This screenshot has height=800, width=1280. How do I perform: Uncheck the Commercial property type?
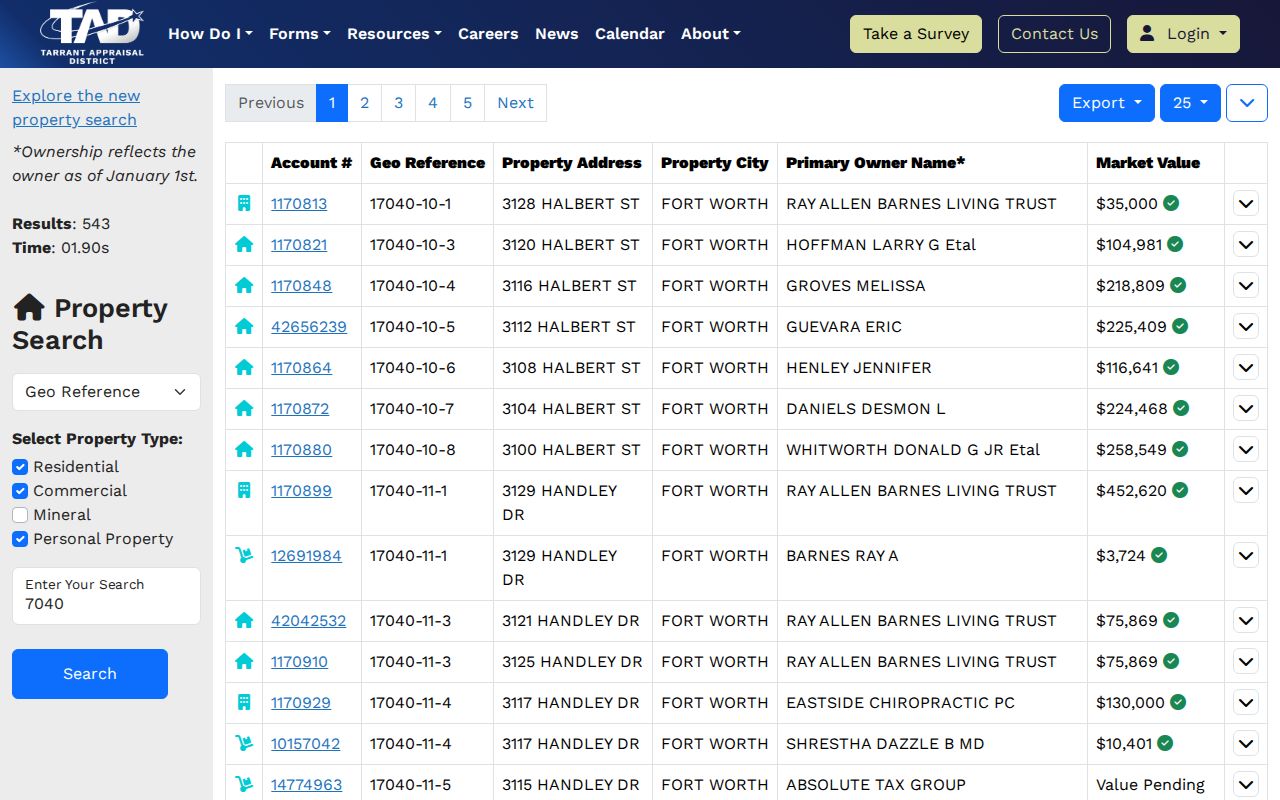point(20,491)
